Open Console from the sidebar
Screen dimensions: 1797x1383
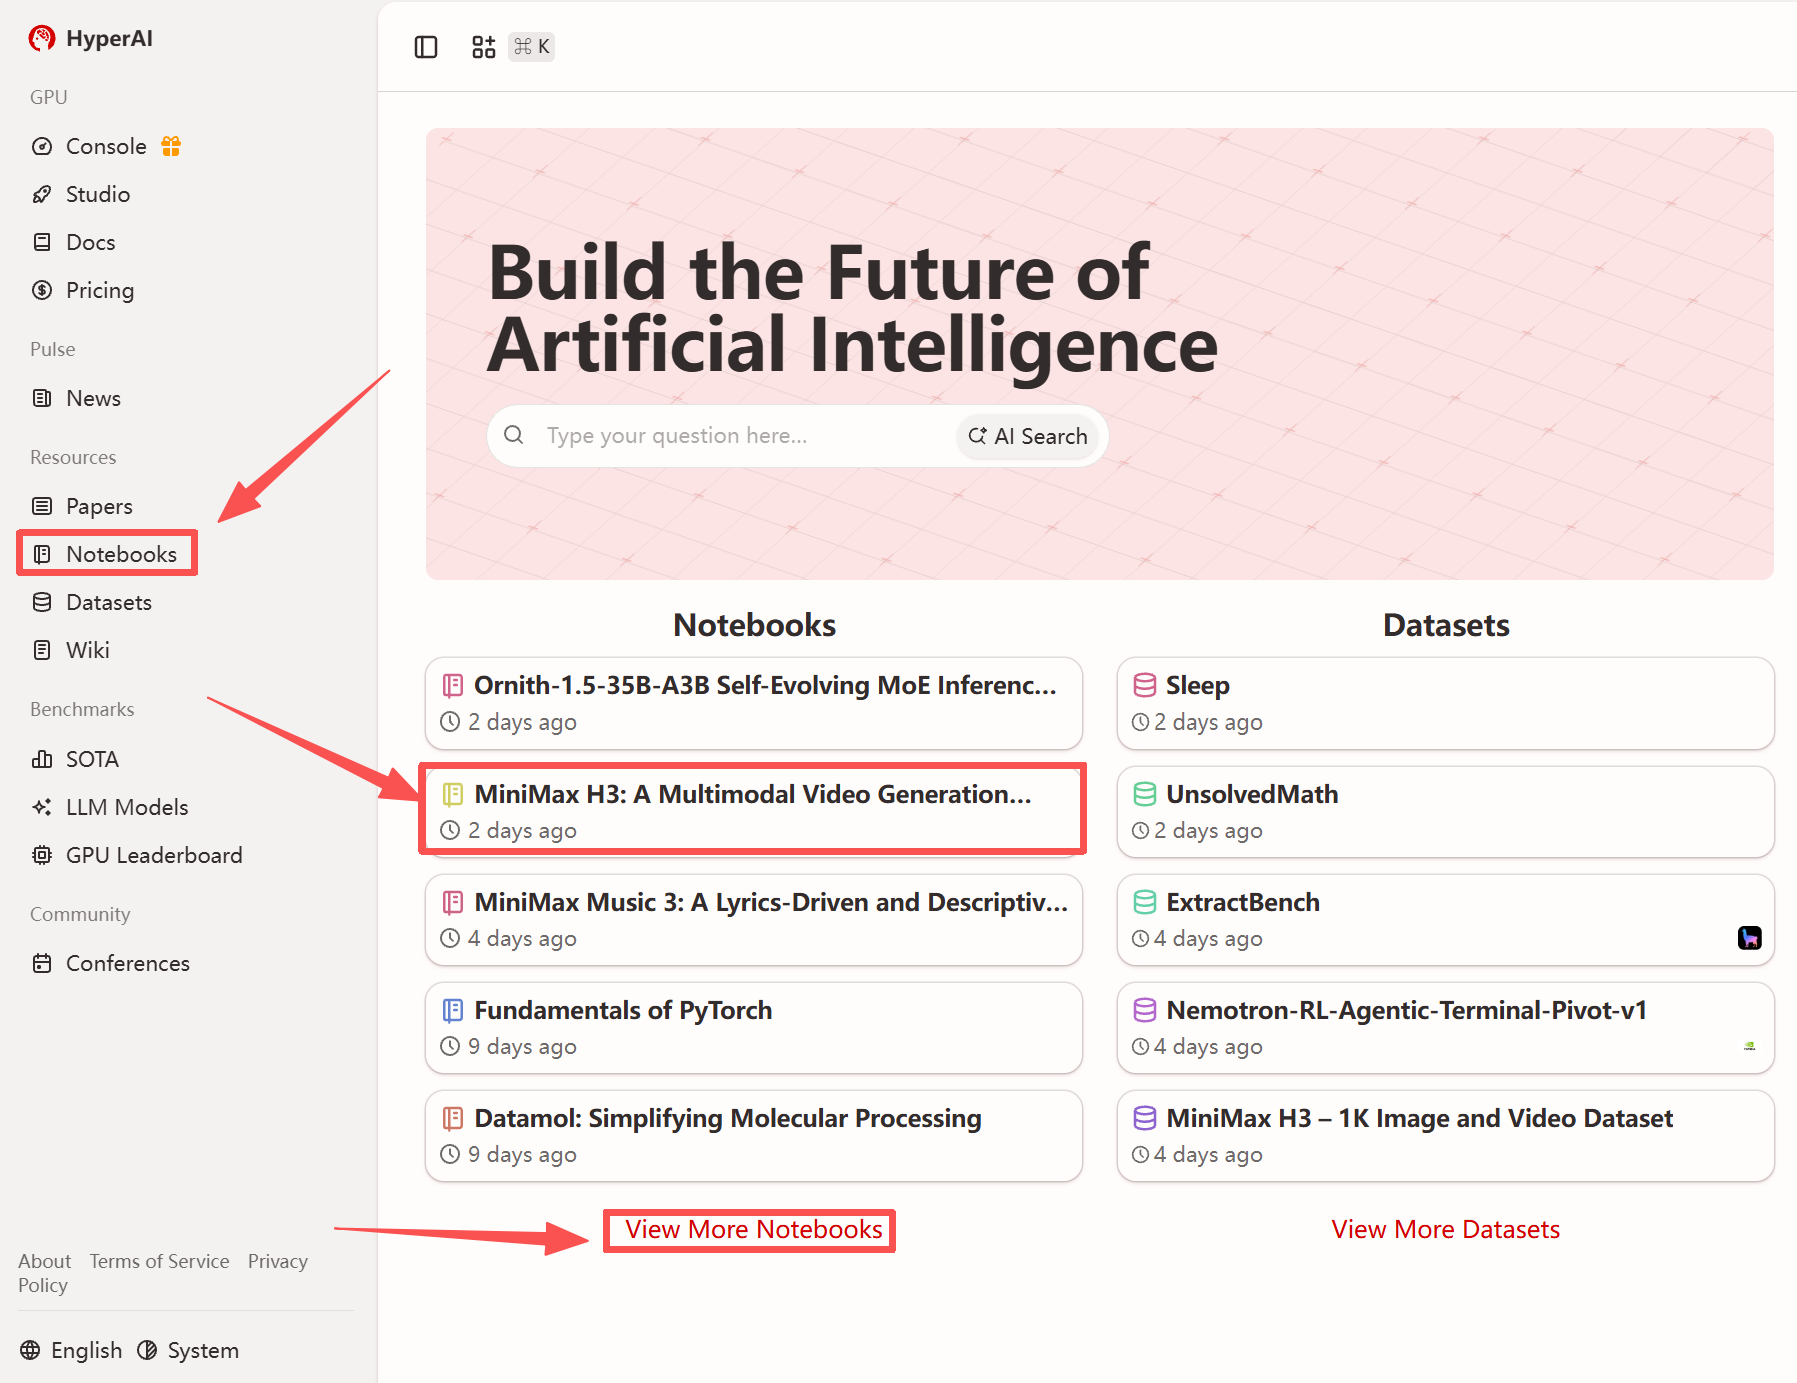click(x=106, y=147)
